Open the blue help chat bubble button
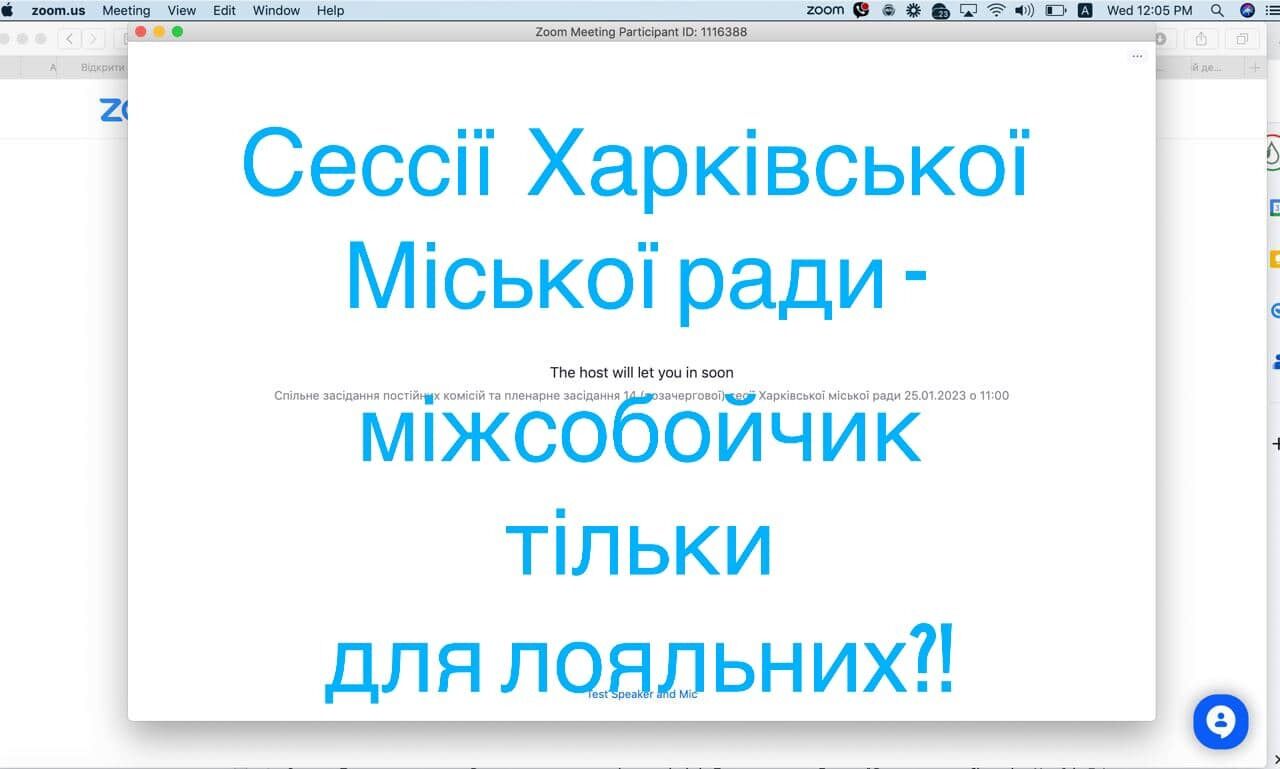Image resolution: width=1280 pixels, height=769 pixels. [x=1220, y=722]
